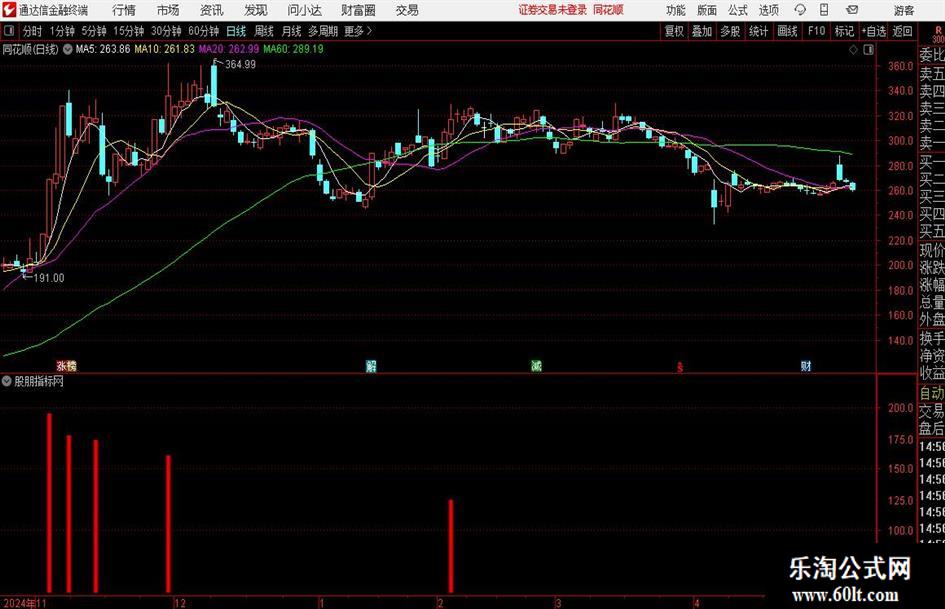
Task: Open the 财富圈 menu
Action: [358, 10]
